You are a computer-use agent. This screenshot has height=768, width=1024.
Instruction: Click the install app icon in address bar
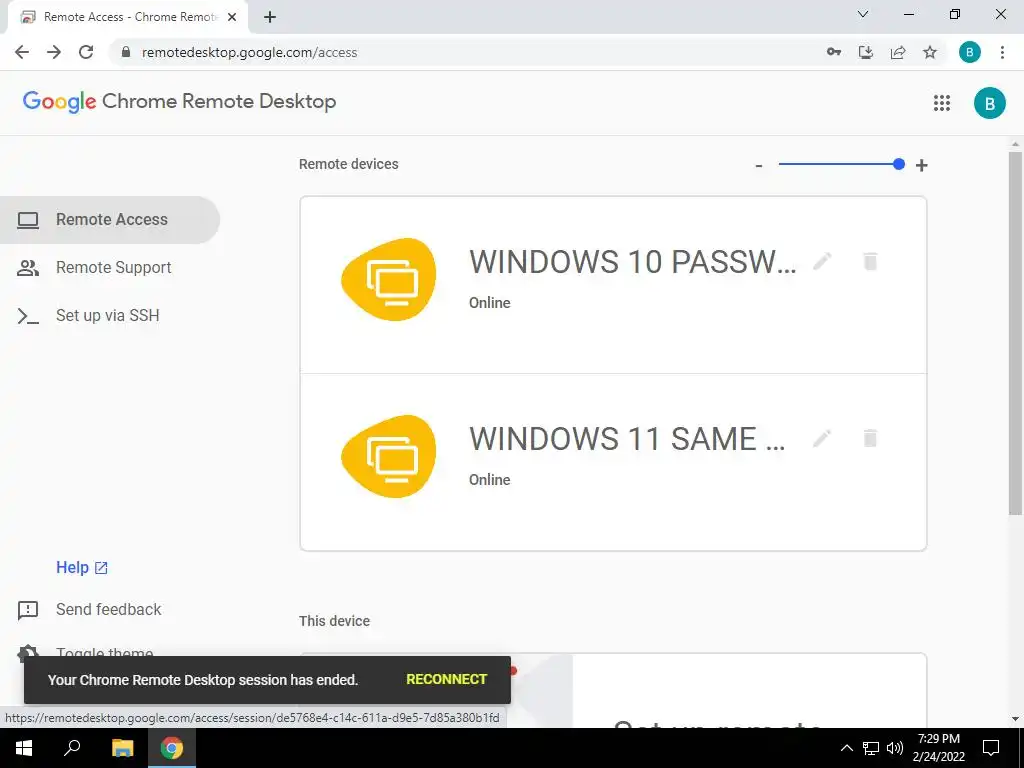pos(866,52)
